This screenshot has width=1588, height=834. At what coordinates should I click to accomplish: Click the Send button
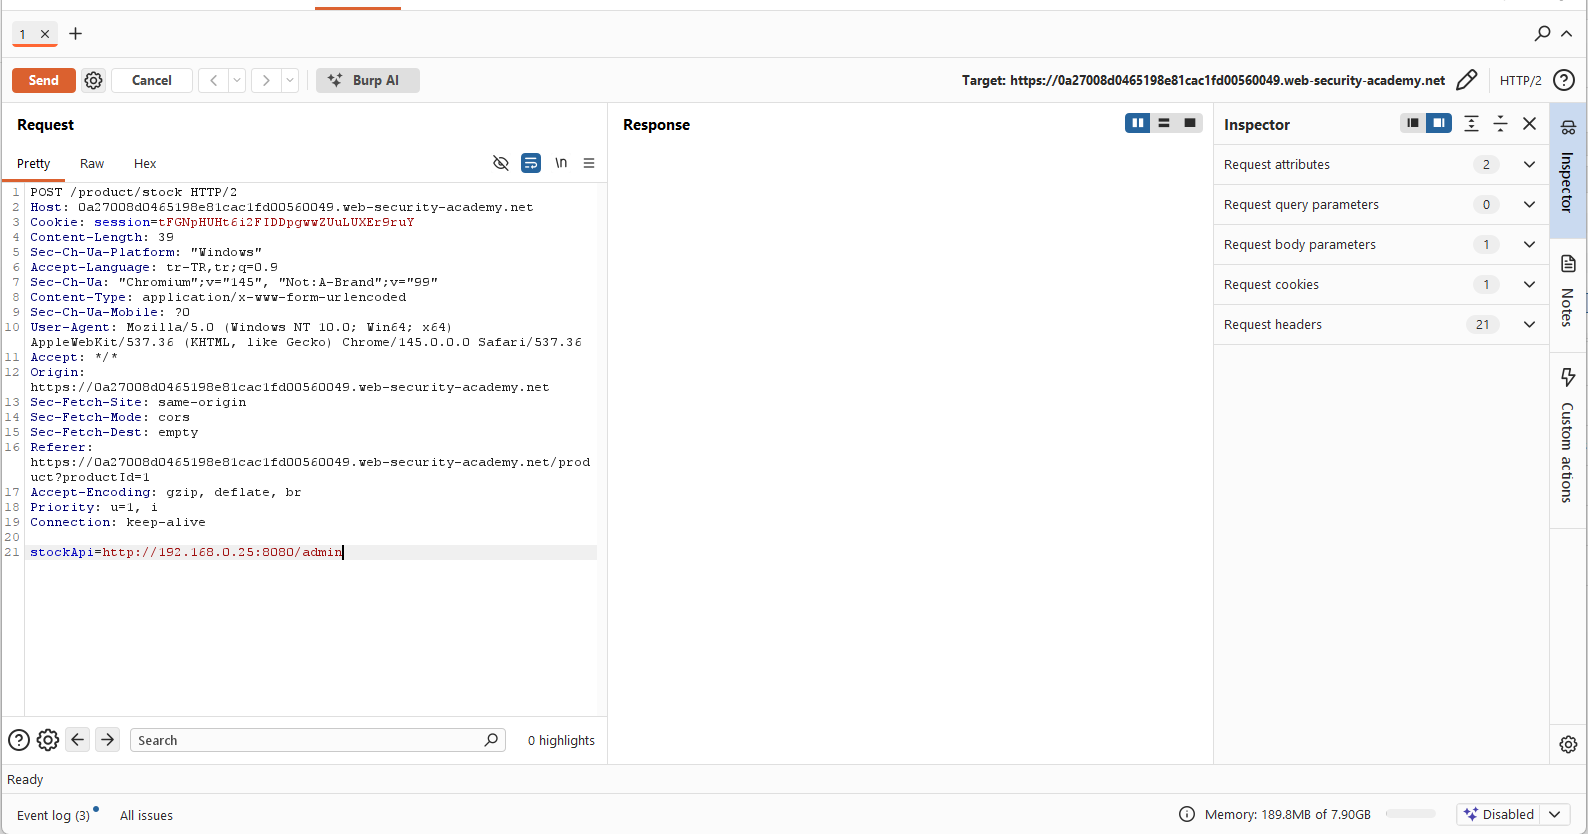[x=44, y=80]
